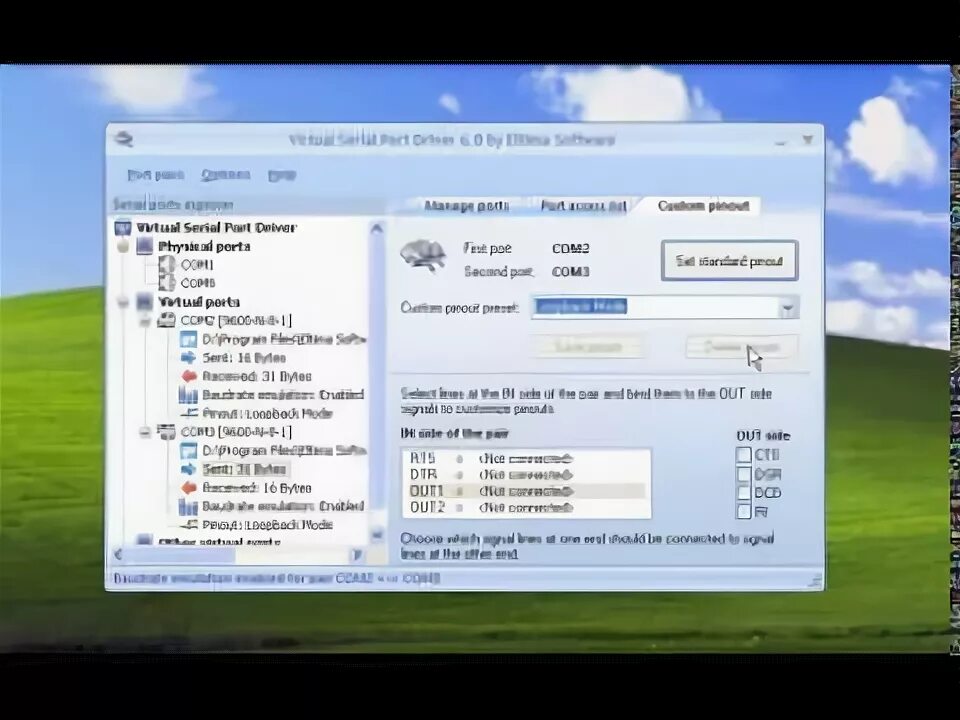This screenshot has width=960, height=720.
Task: Select the OUT1 row in IN side list
Action: click(x=527, y=491)
